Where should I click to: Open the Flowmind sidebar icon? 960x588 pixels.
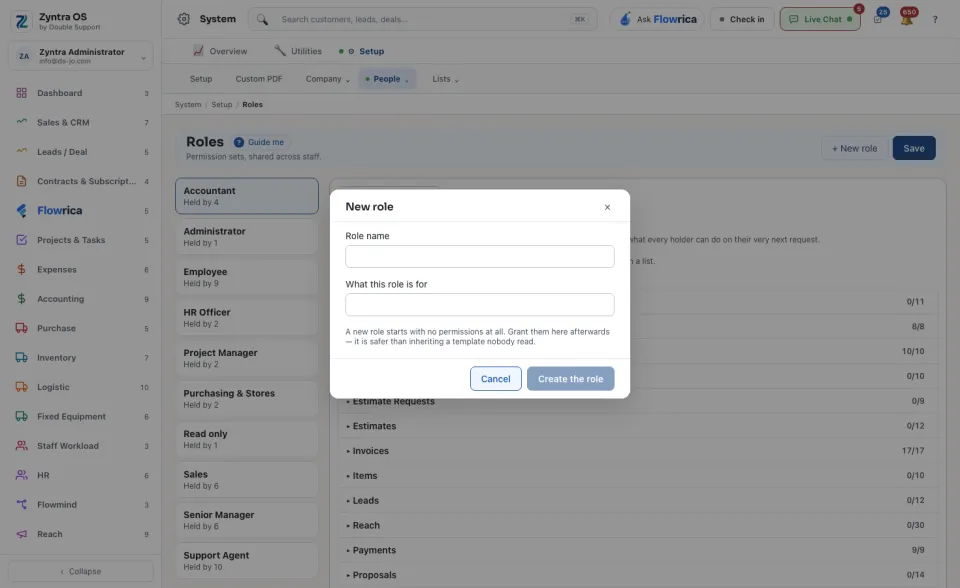point(21,505)
